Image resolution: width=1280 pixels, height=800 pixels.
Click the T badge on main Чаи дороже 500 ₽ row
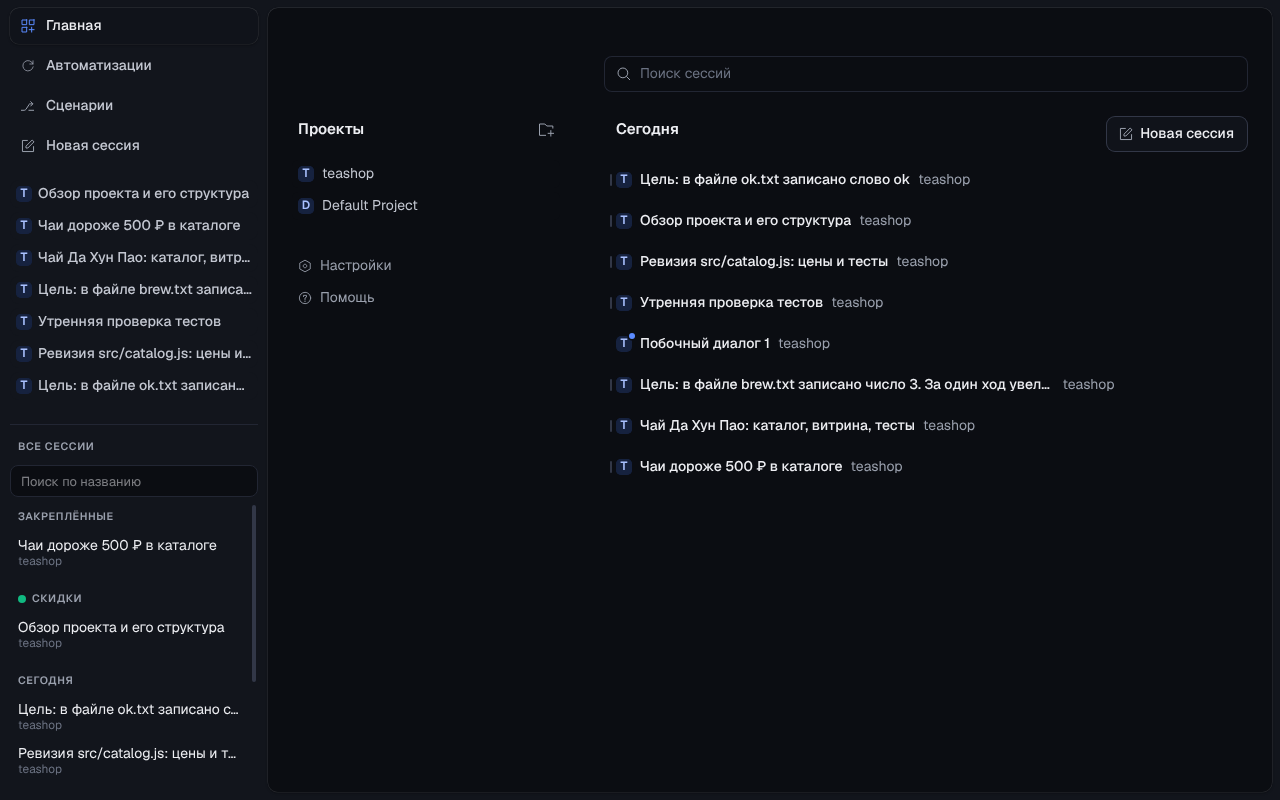pos(624,467)
